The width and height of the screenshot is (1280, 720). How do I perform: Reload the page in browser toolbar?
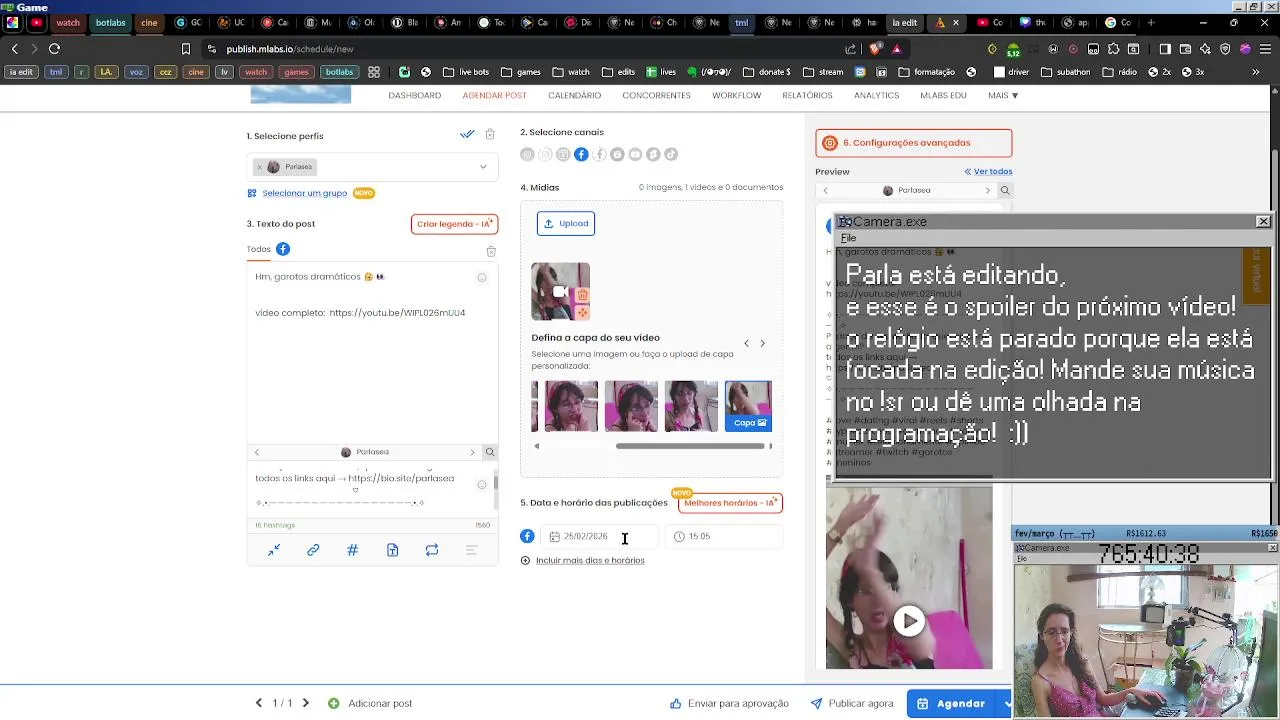pos(54,48)
